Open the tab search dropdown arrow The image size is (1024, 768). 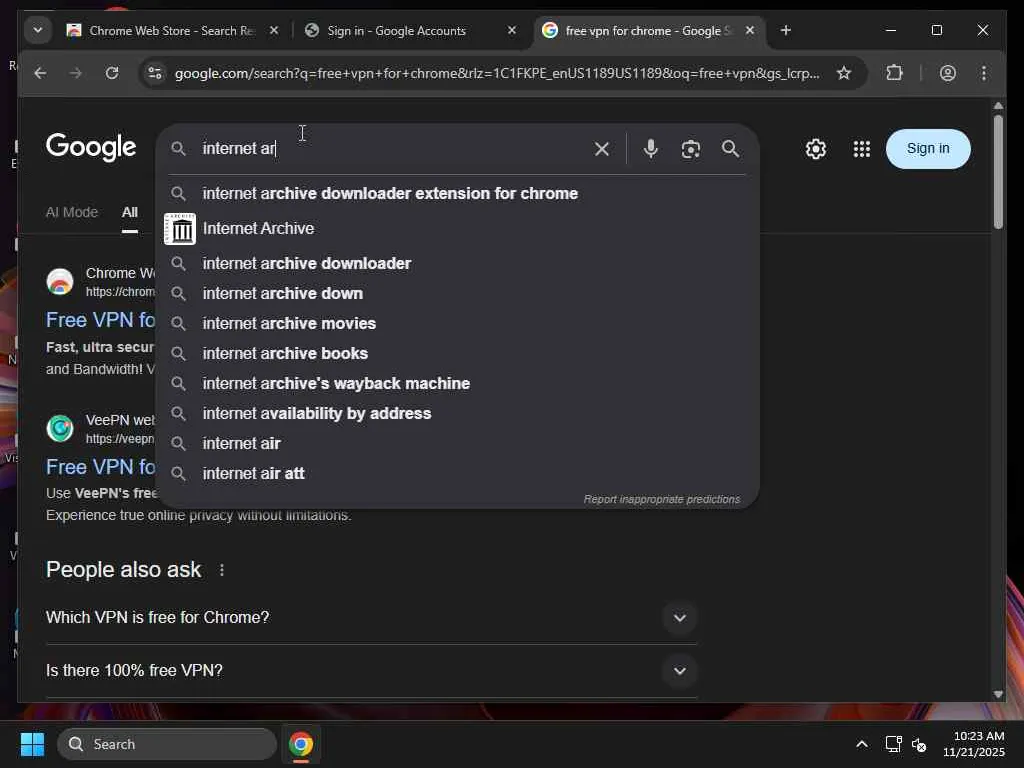click(38, 30)
